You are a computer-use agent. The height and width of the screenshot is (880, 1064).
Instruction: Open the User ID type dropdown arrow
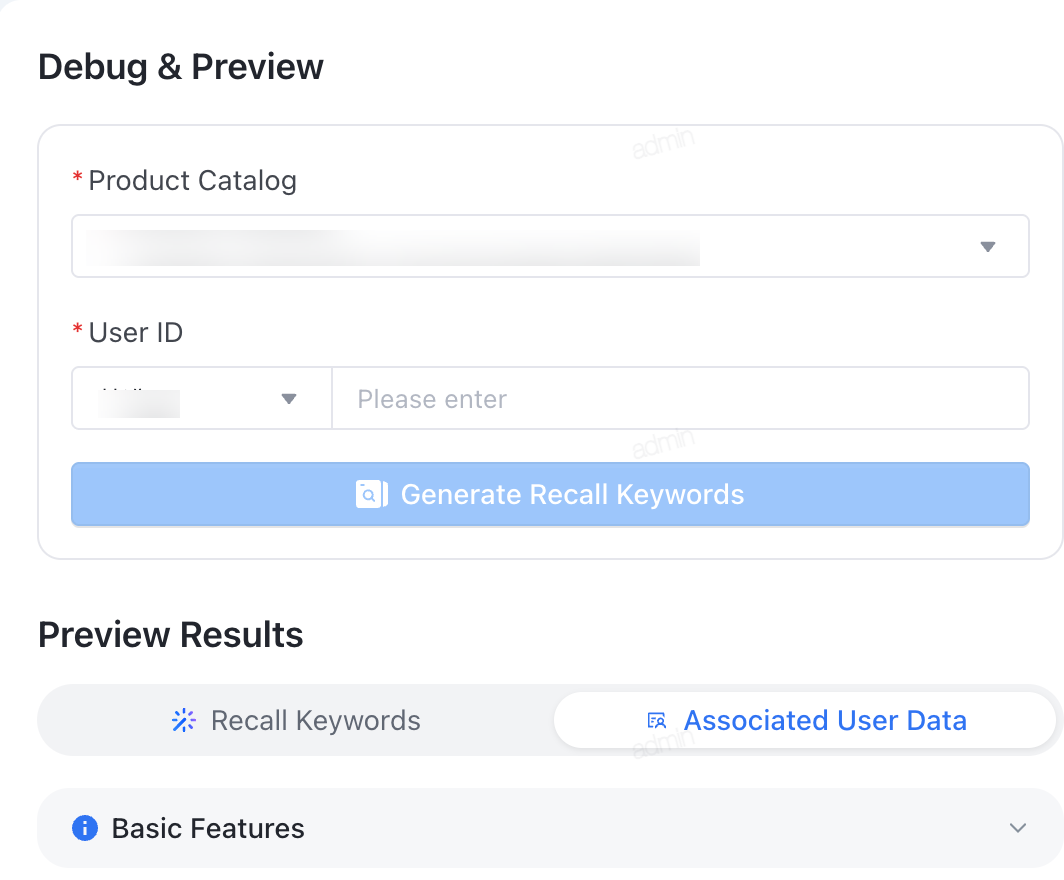click(289, 399)
